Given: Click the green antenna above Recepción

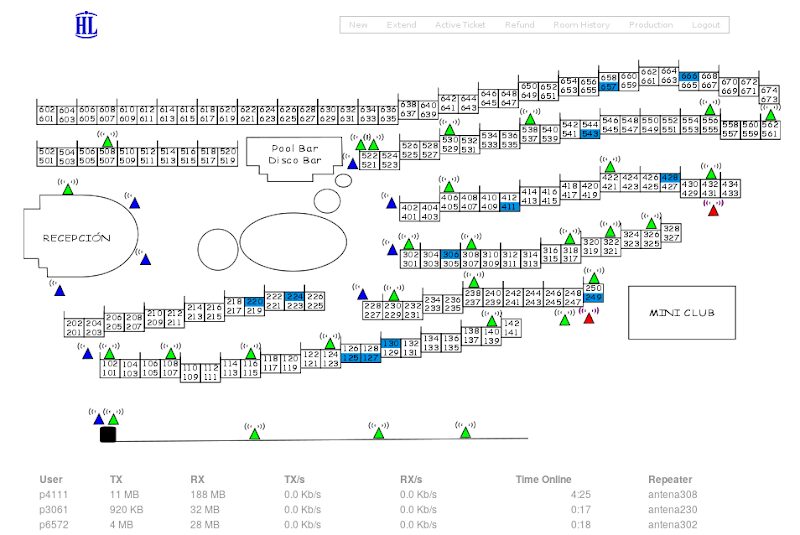Looking at the screenshot, I should (x=67, y=188).
